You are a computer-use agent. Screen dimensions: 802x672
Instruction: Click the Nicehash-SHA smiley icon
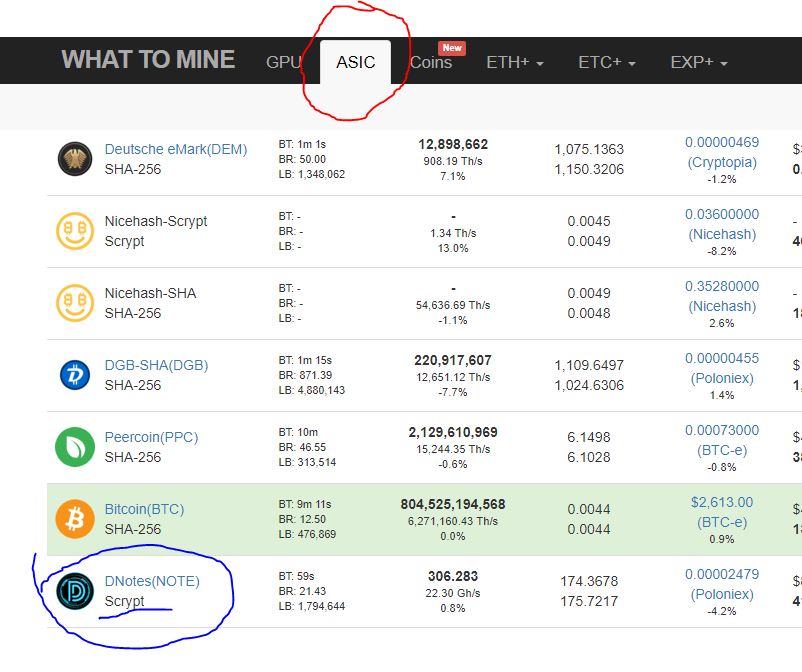(x=75, y=303)
